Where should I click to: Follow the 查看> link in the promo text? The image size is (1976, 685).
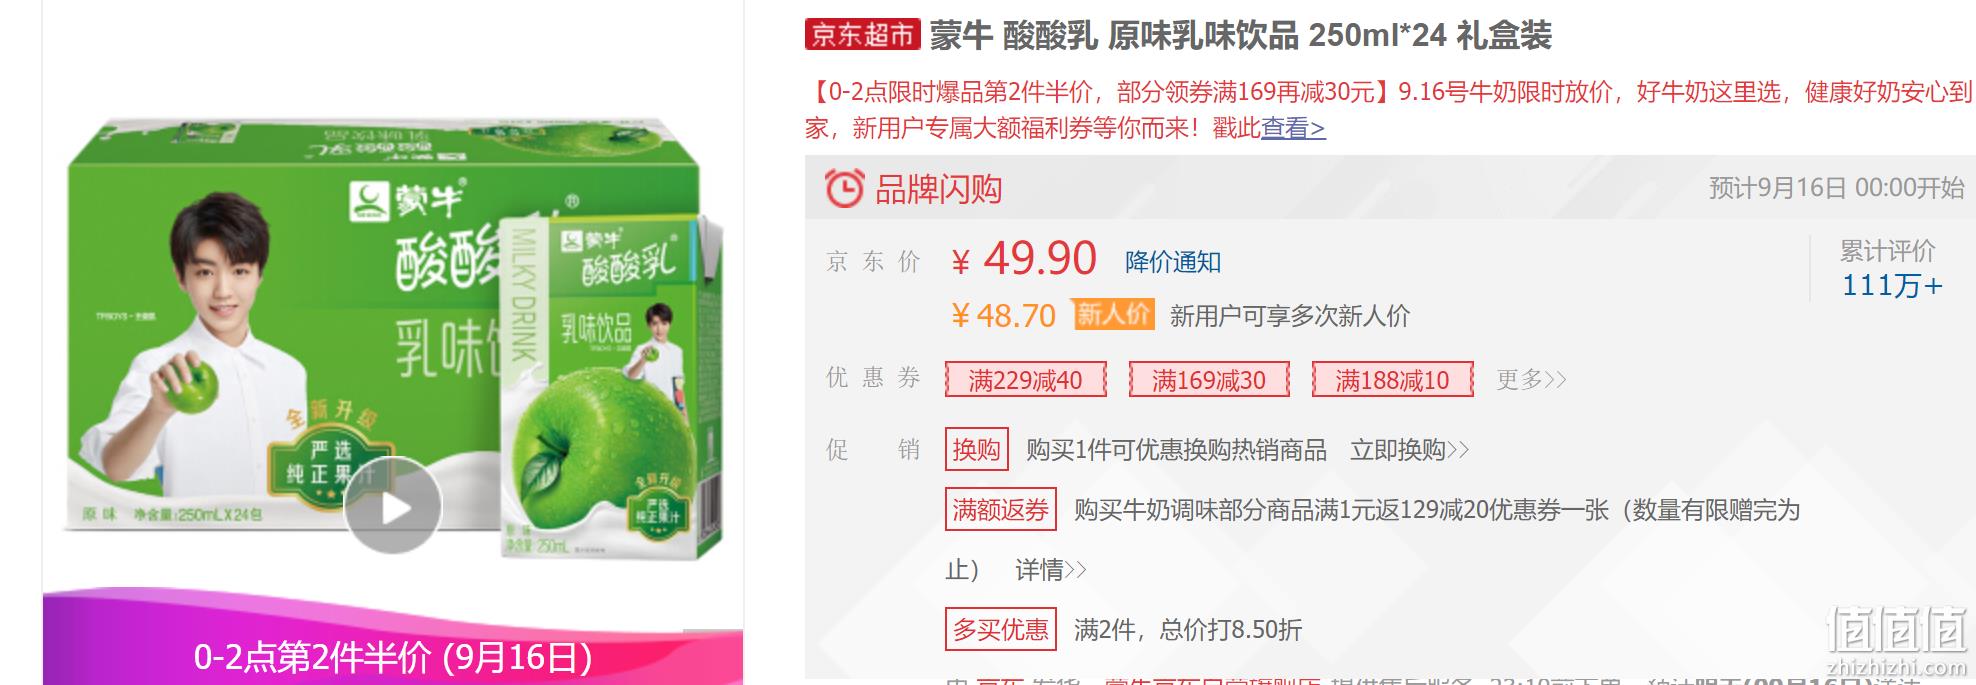click(x=1293, y=128)
